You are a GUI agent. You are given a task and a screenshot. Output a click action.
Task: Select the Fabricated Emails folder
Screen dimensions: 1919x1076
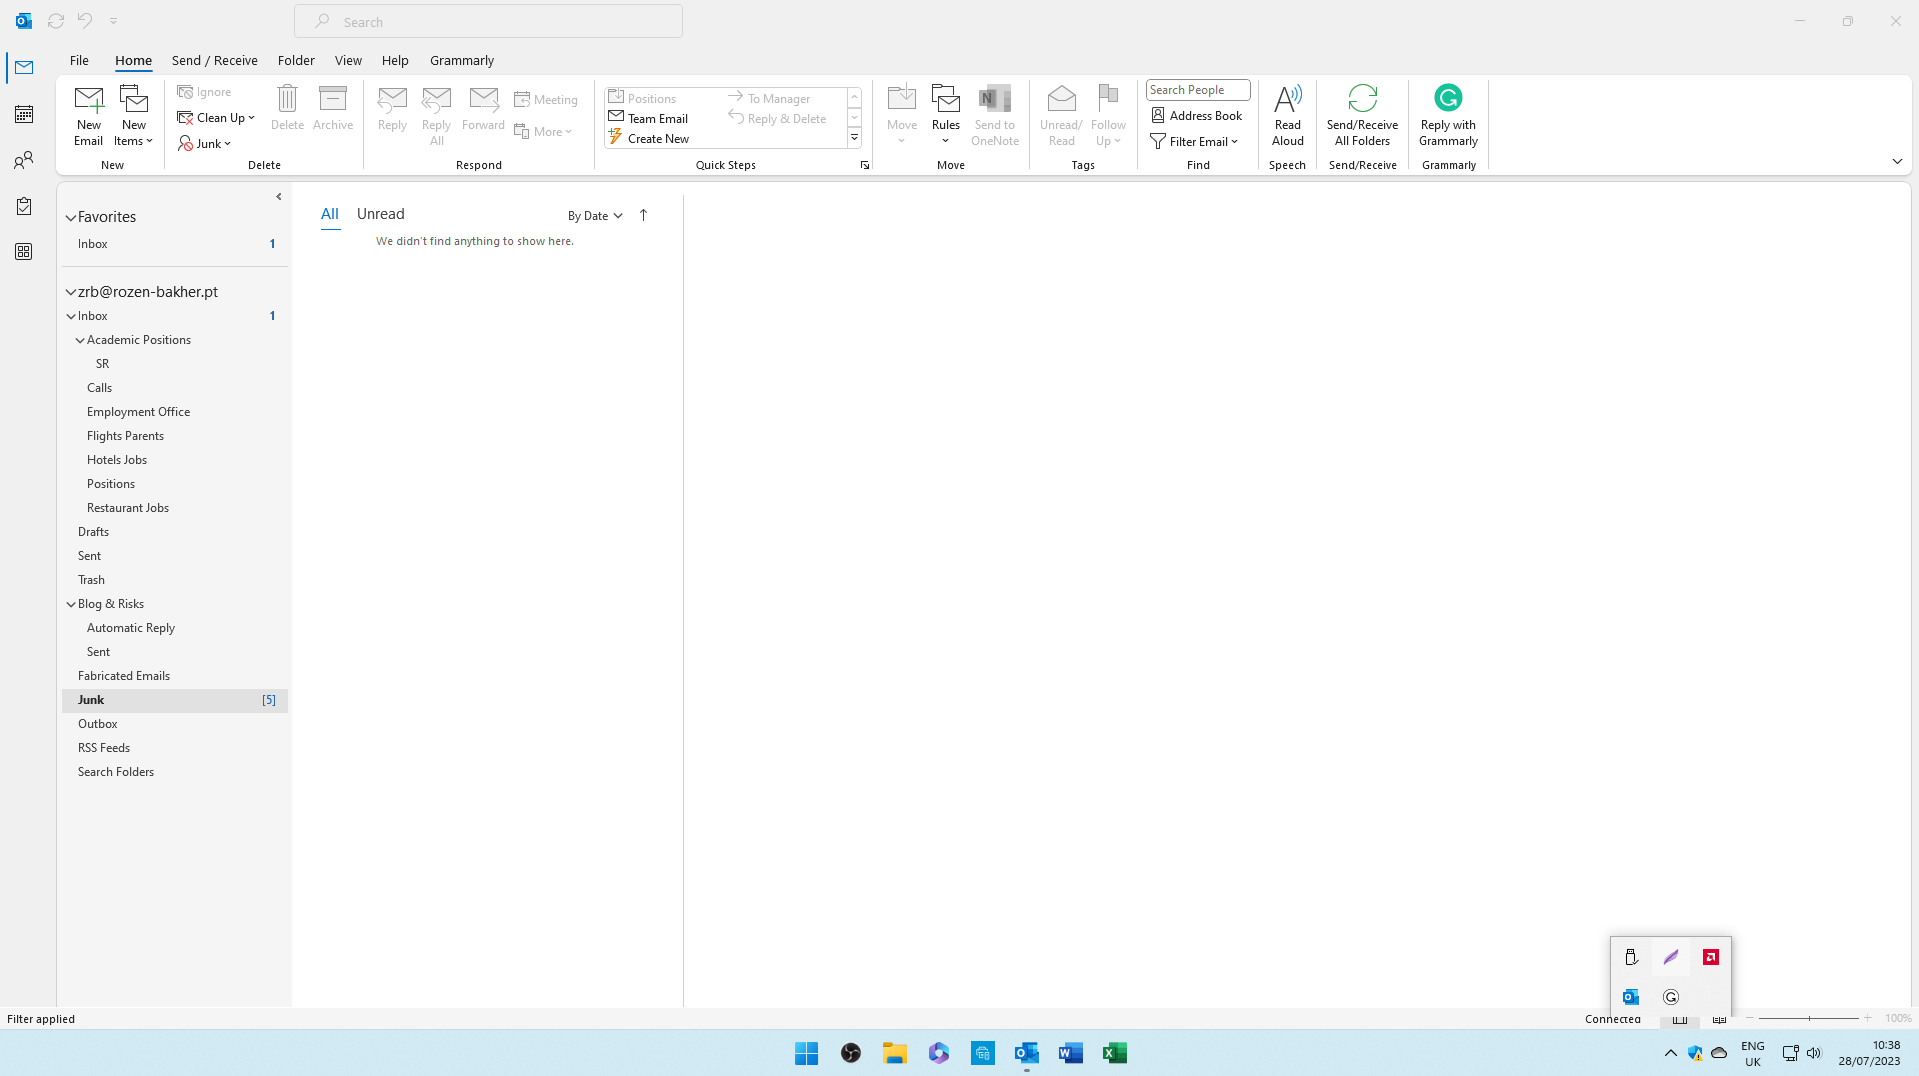tap(123, 675)
